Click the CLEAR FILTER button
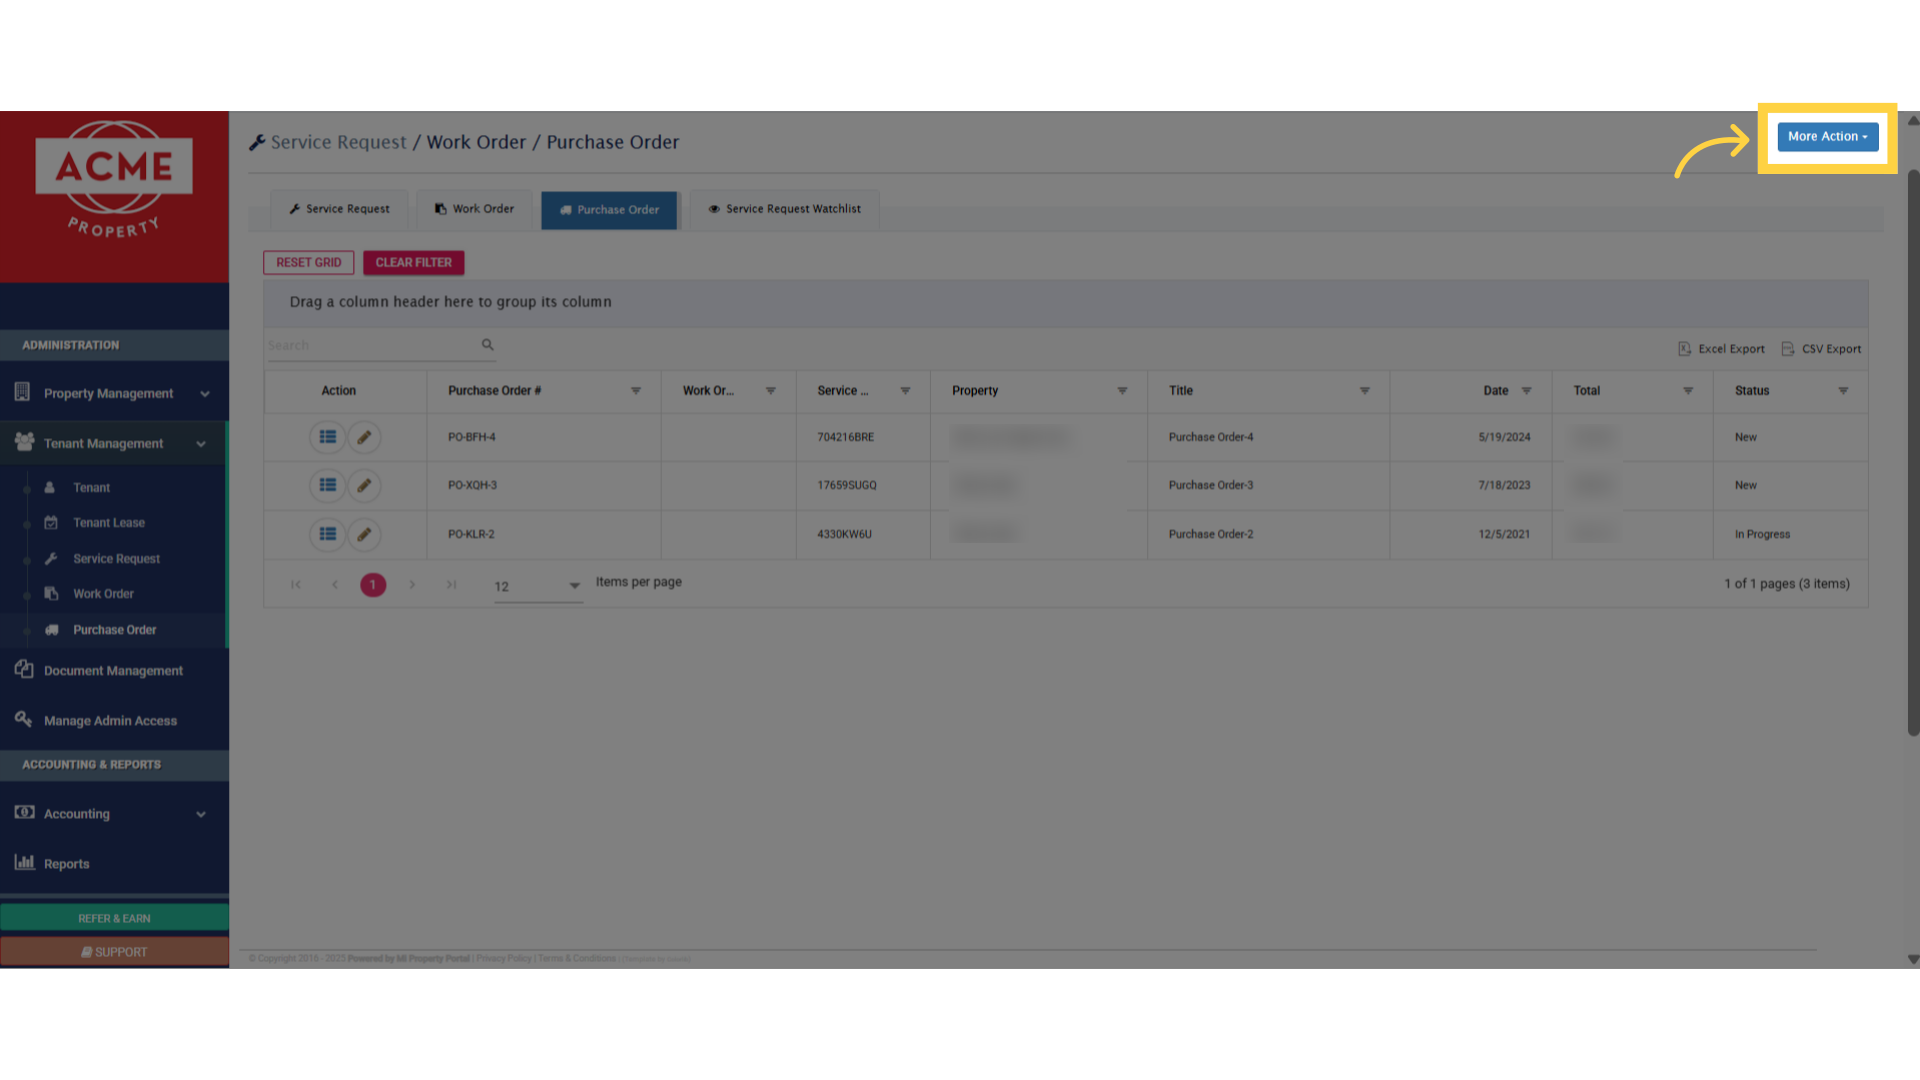The height and width of the screenshot is (1080, 1920). click(413, 262)
